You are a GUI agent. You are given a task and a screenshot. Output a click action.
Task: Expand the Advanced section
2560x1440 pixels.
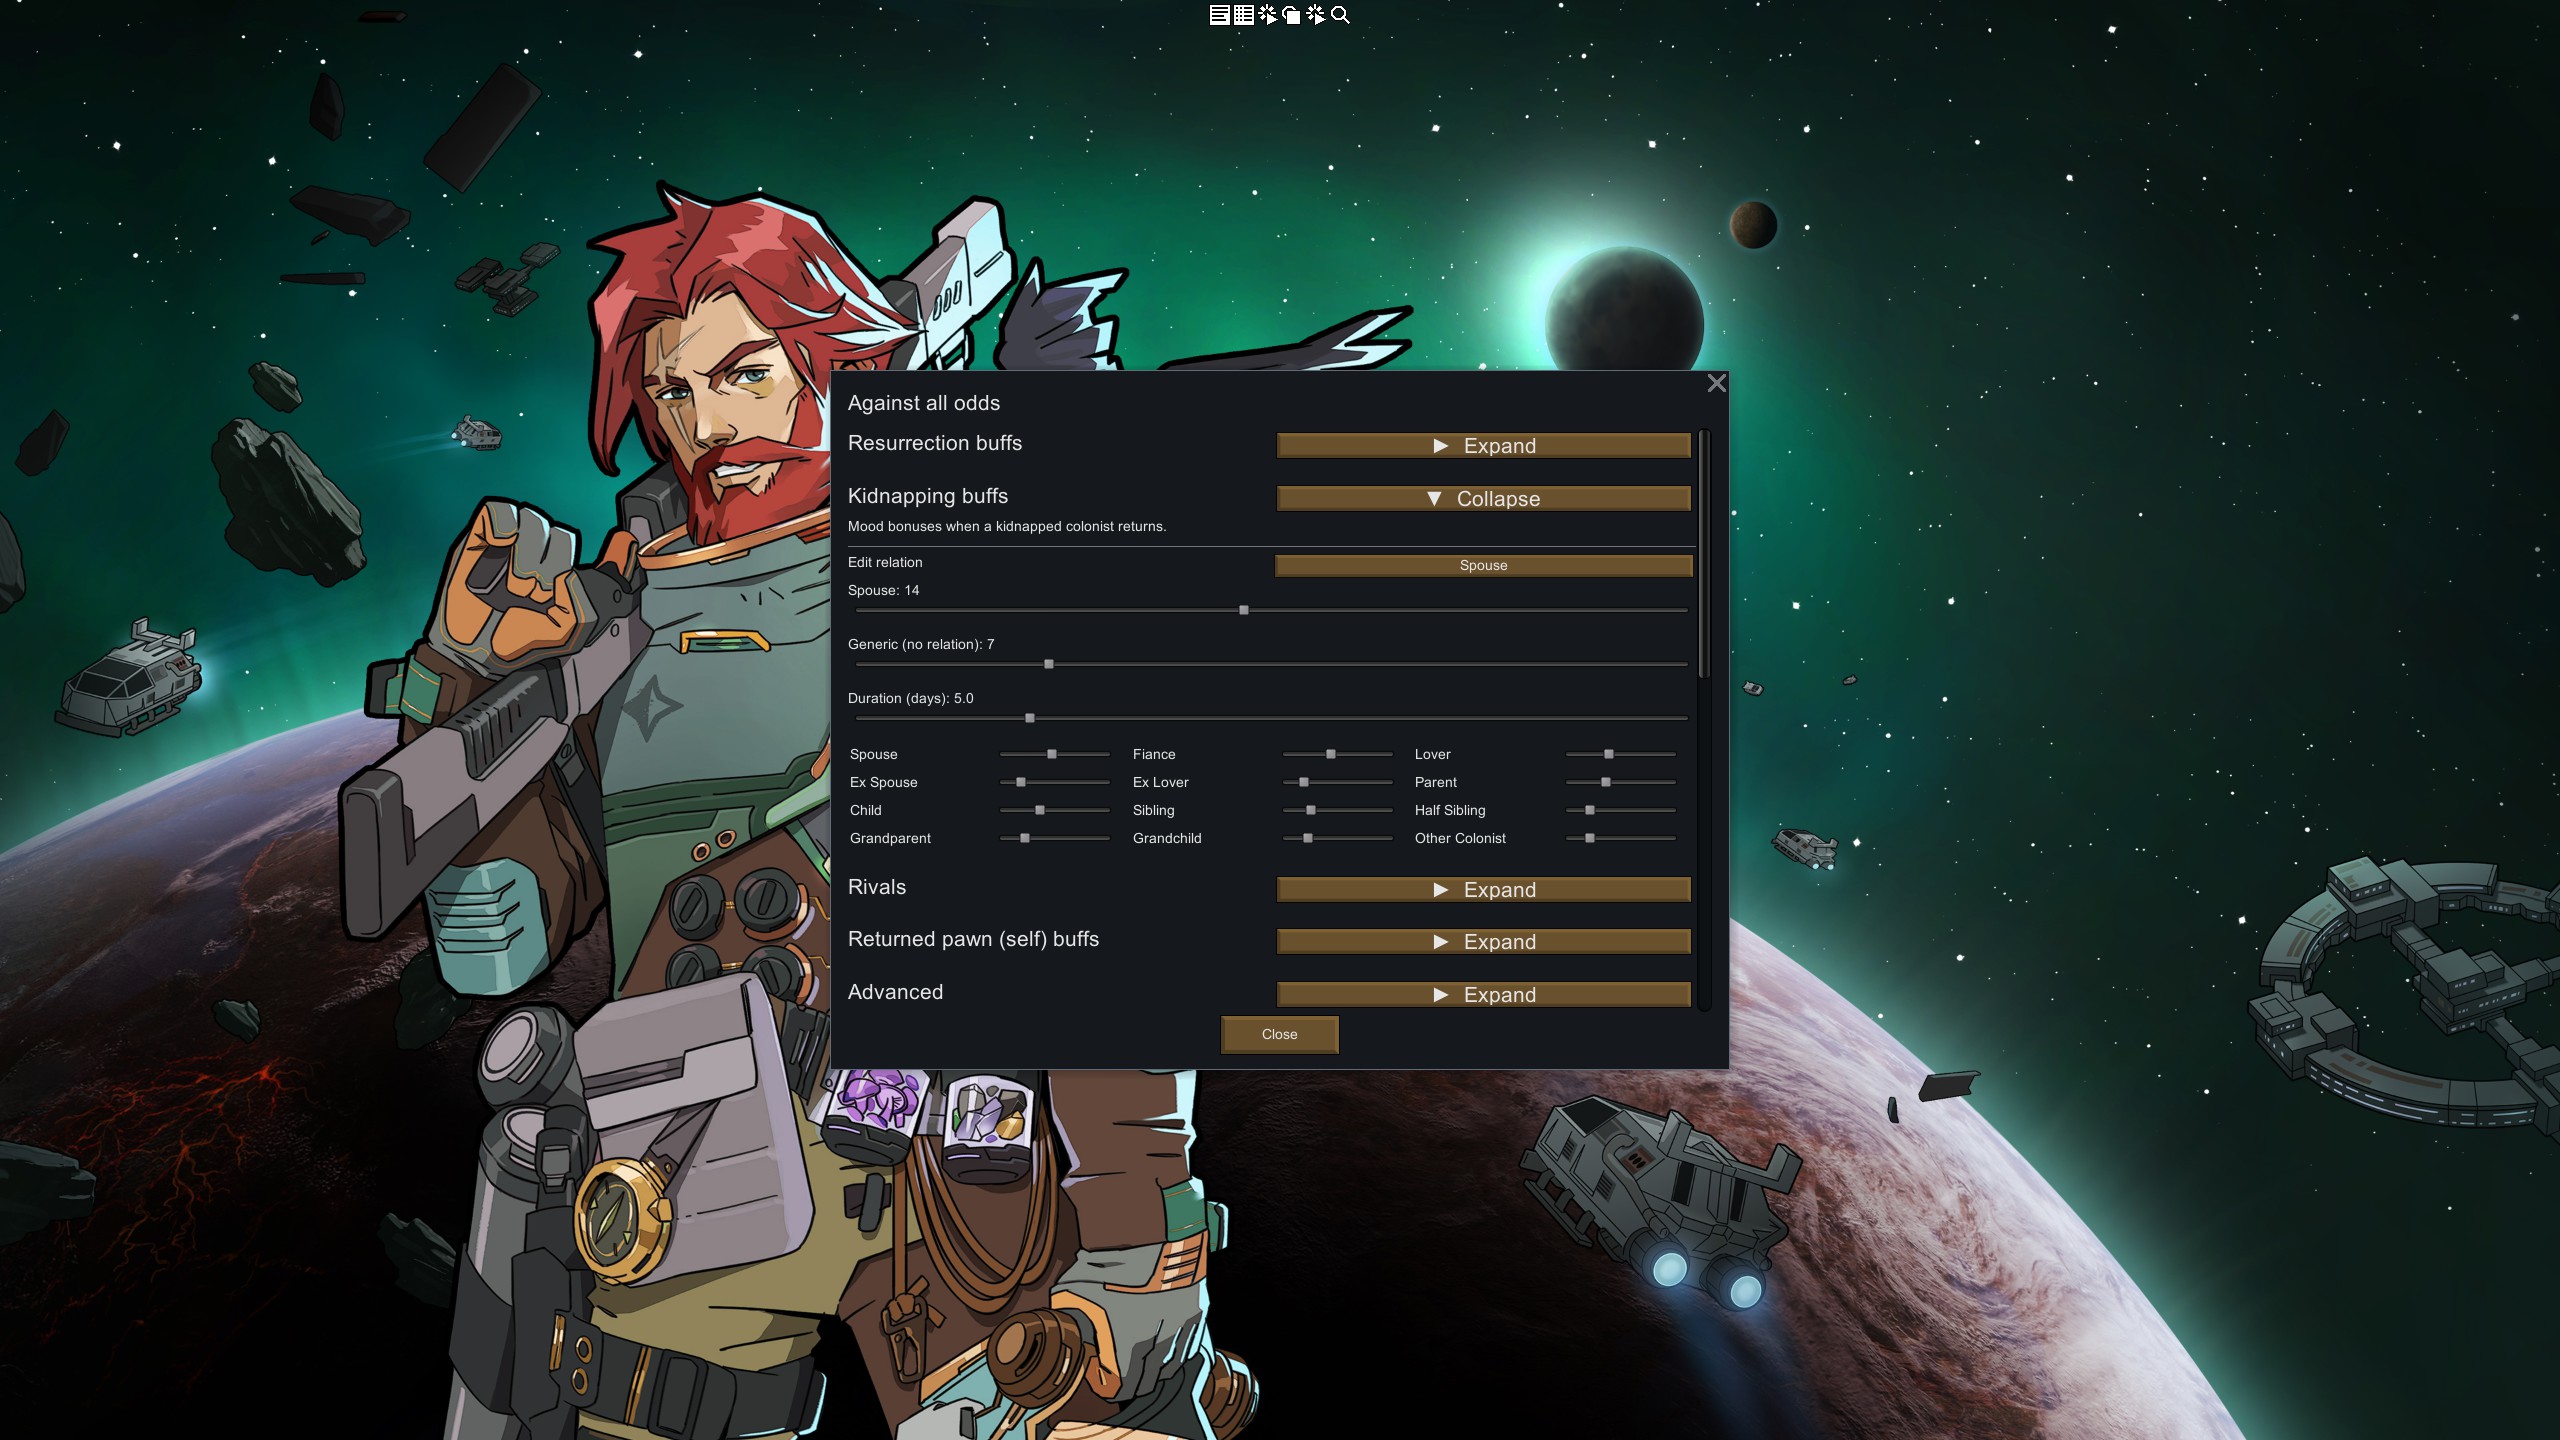(1484, 995)
